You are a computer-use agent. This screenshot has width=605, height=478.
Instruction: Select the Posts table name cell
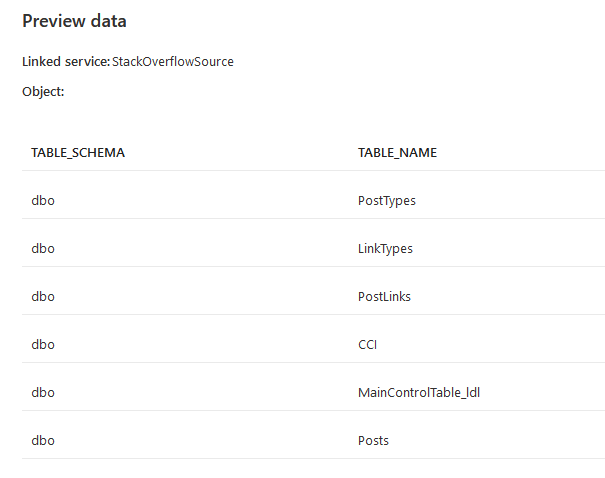(373, 440)
